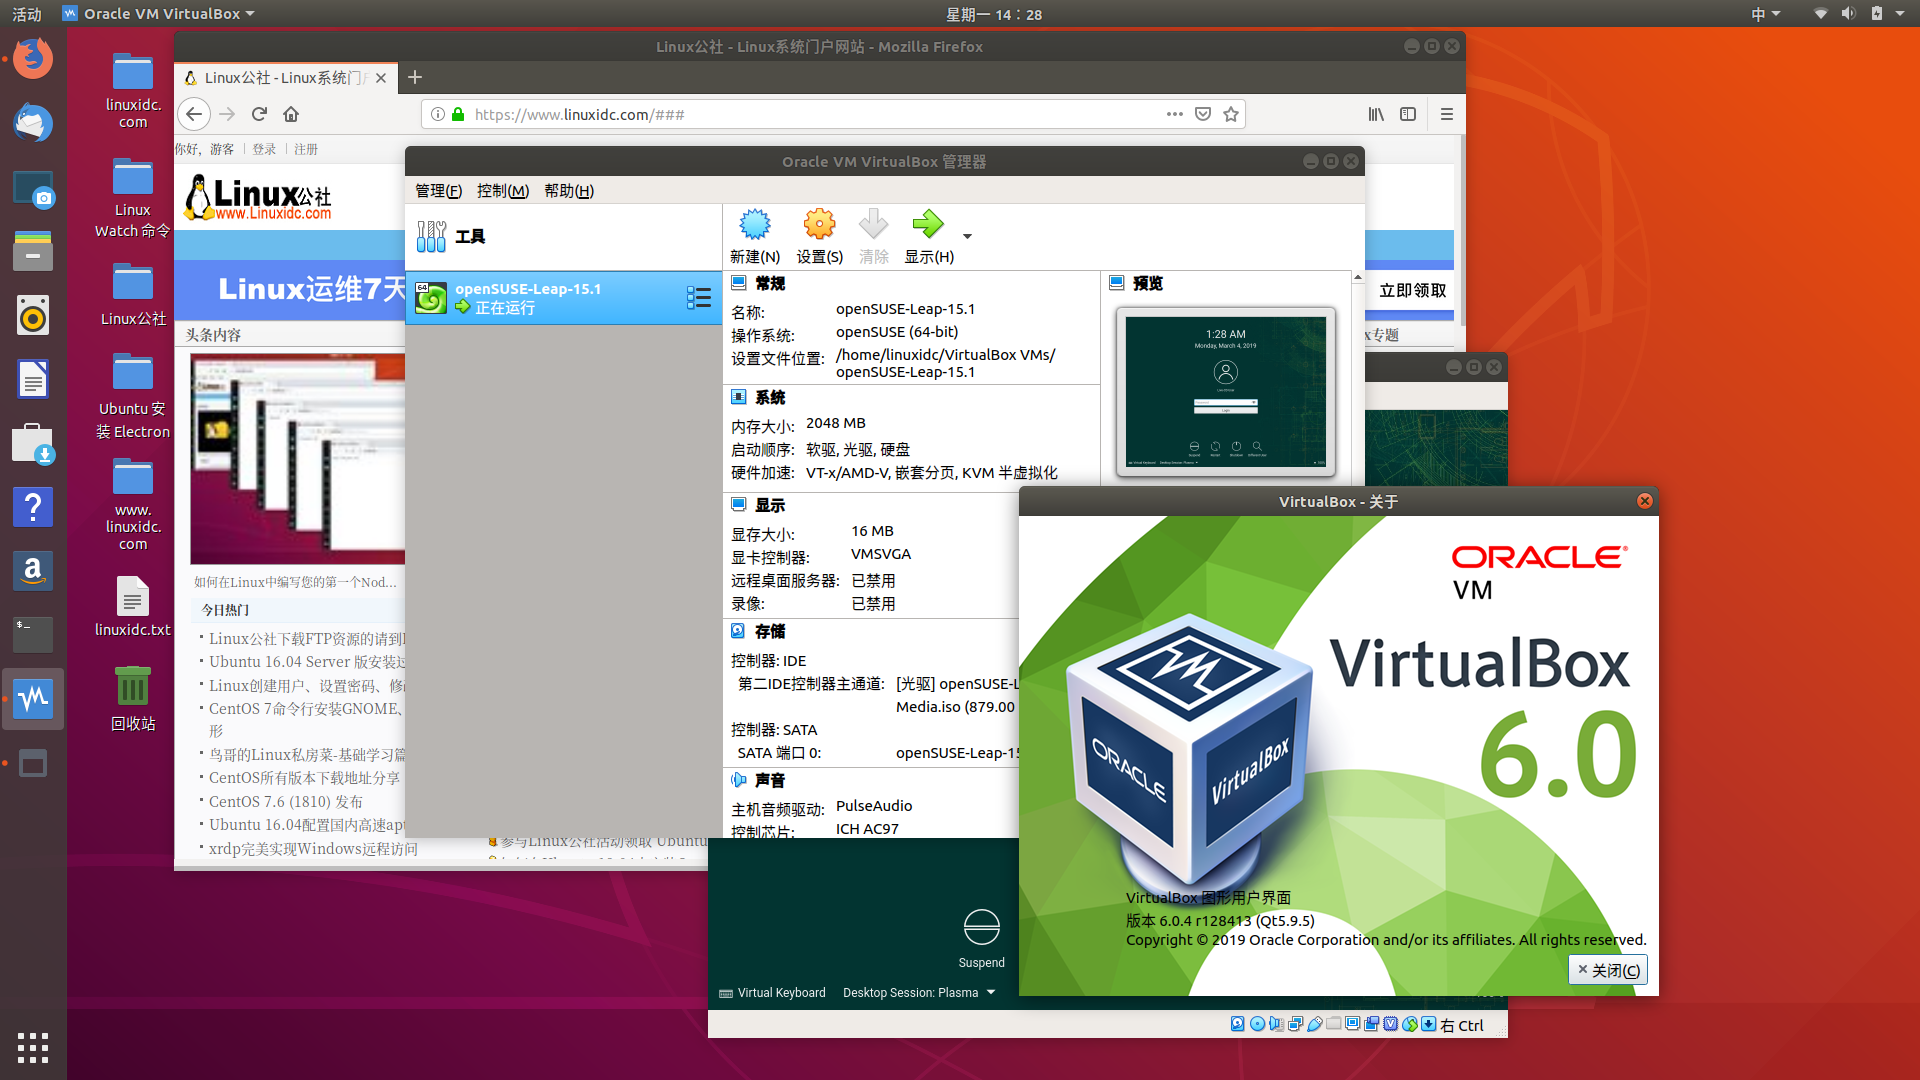The height and width of the screenshot is (1080, 1920).
Task: Select the Linux公社 Firefox tab
Action: tap(285, 77)
